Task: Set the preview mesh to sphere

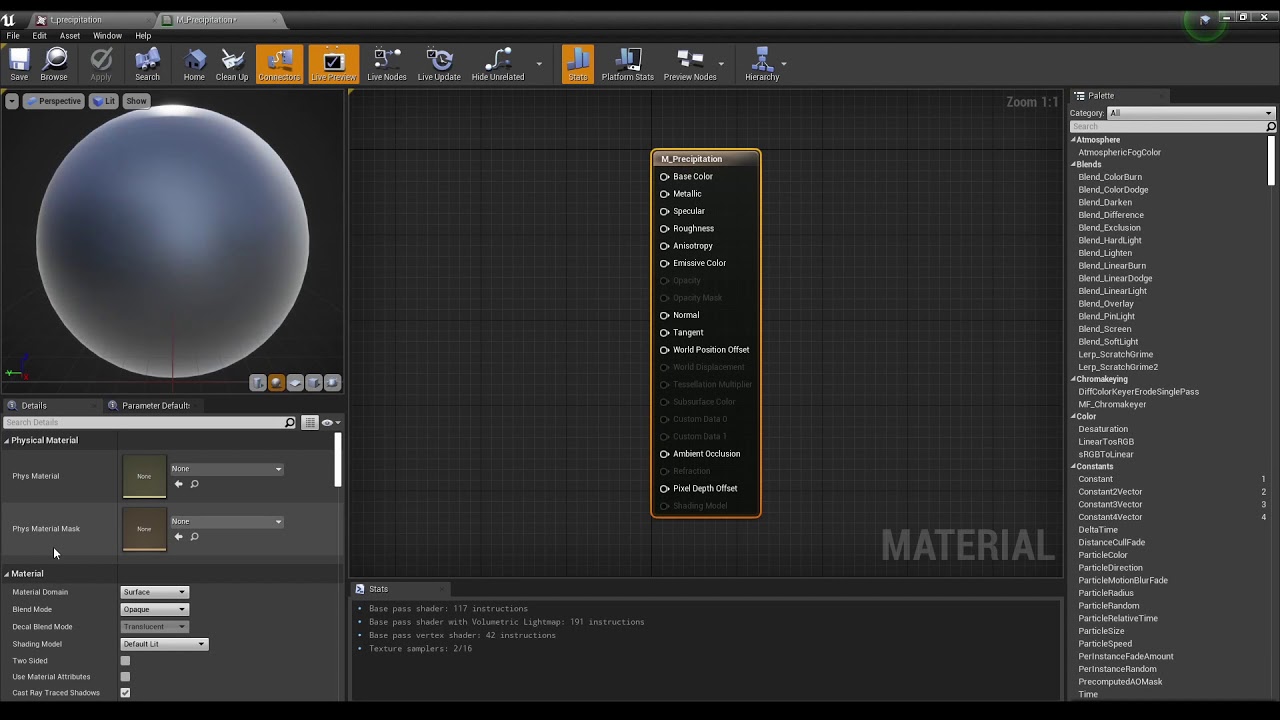Action: (277, 383)
